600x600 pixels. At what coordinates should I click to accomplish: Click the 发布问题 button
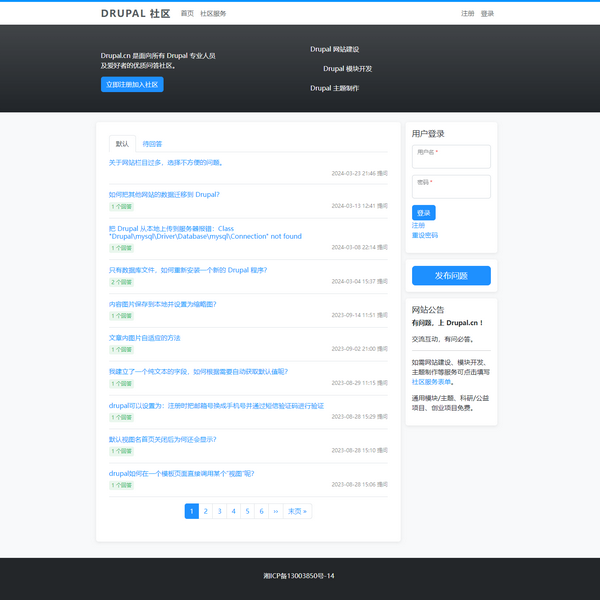pos(451,275)
